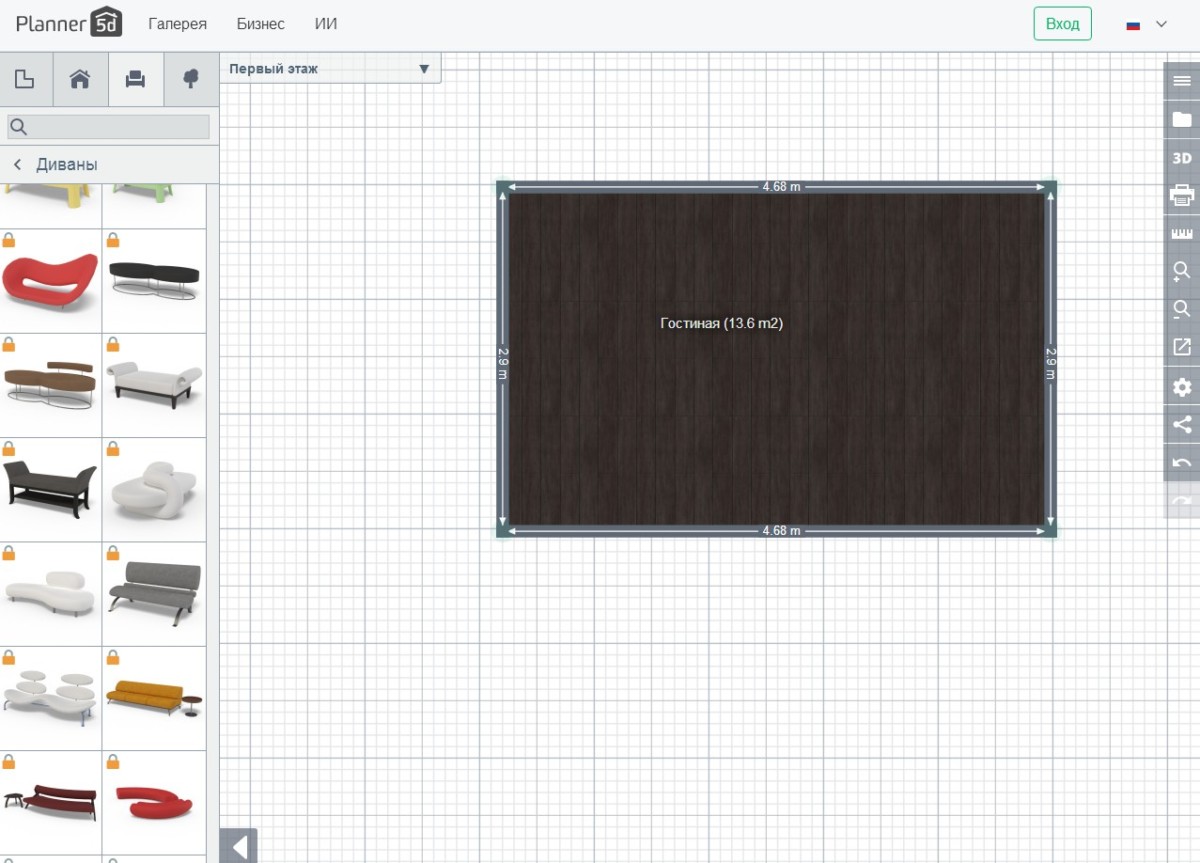1200x863 pixels.
Task: Open the Галерея menu
Action: (x=178, y=24)
